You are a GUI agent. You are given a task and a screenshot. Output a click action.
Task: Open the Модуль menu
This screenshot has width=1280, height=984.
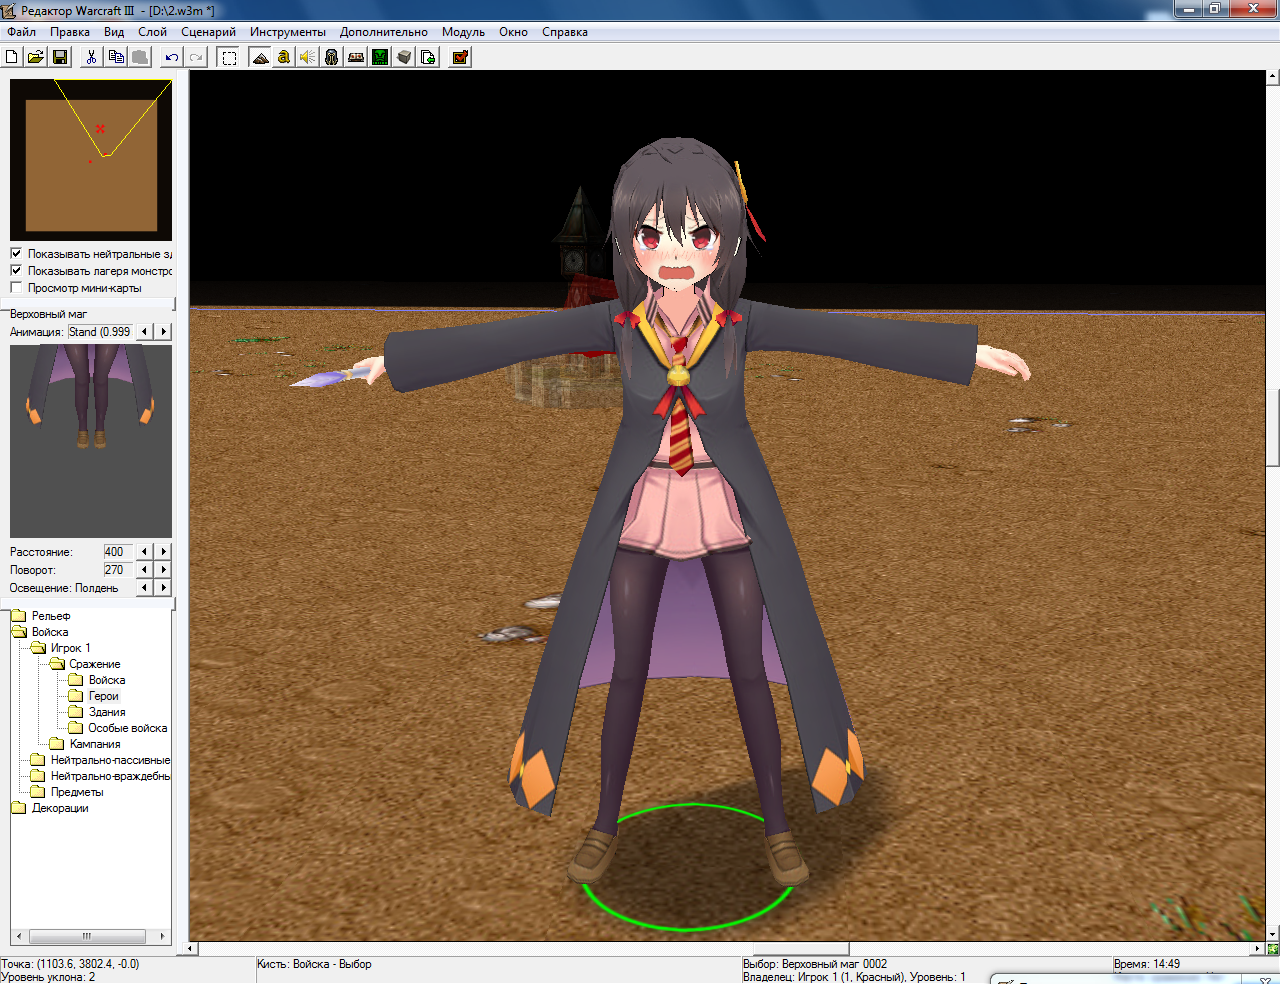(x=463, y=32)
